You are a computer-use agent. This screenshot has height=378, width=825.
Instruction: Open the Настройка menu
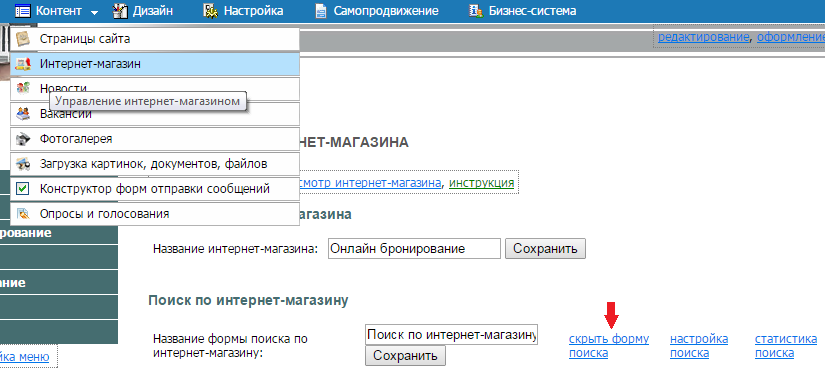(x=243, y=11)
